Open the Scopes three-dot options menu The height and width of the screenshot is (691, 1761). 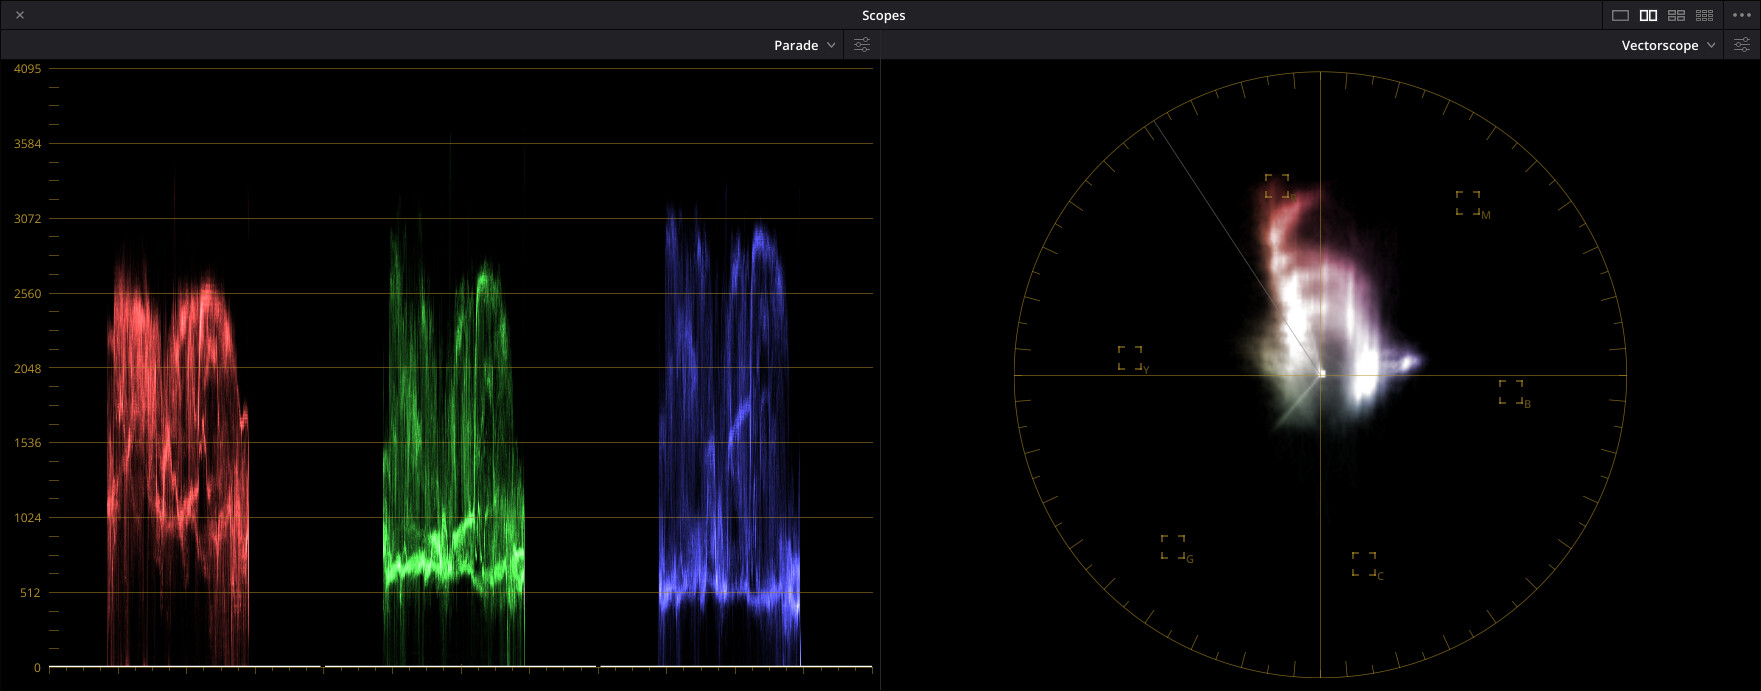(x=1741, y=15)
